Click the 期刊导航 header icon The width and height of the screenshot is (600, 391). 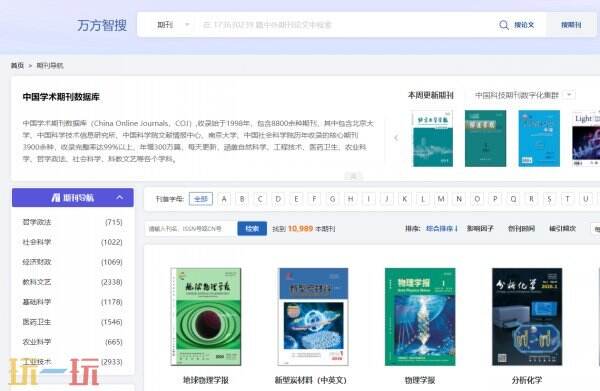coord(56,197)
